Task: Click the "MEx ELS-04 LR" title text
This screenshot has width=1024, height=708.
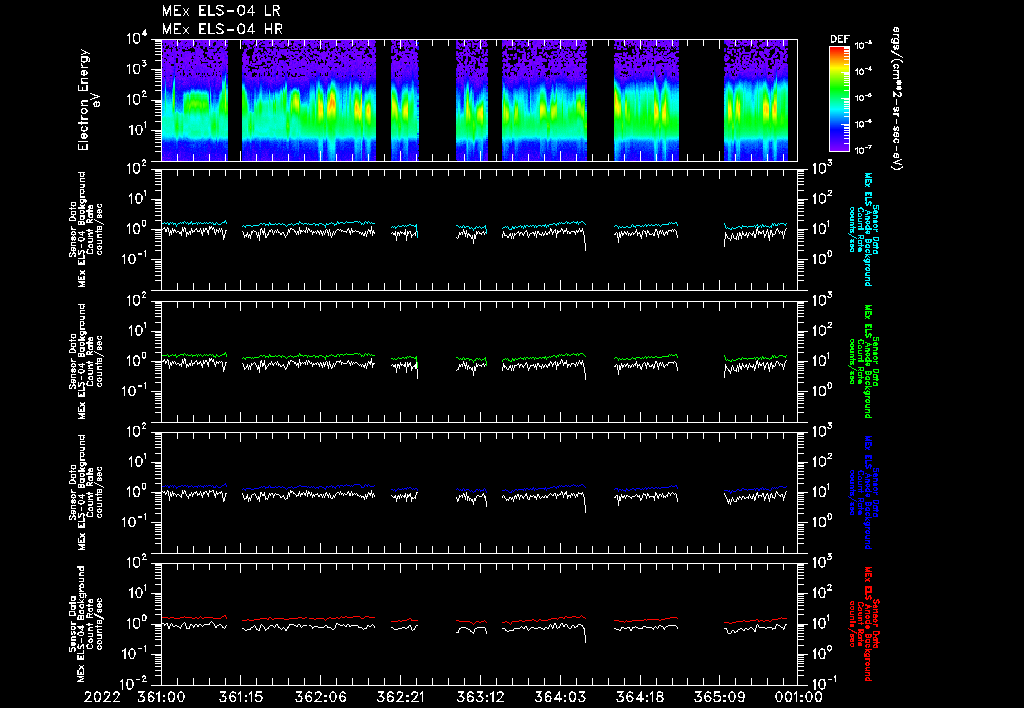Action: click(221, 11)
